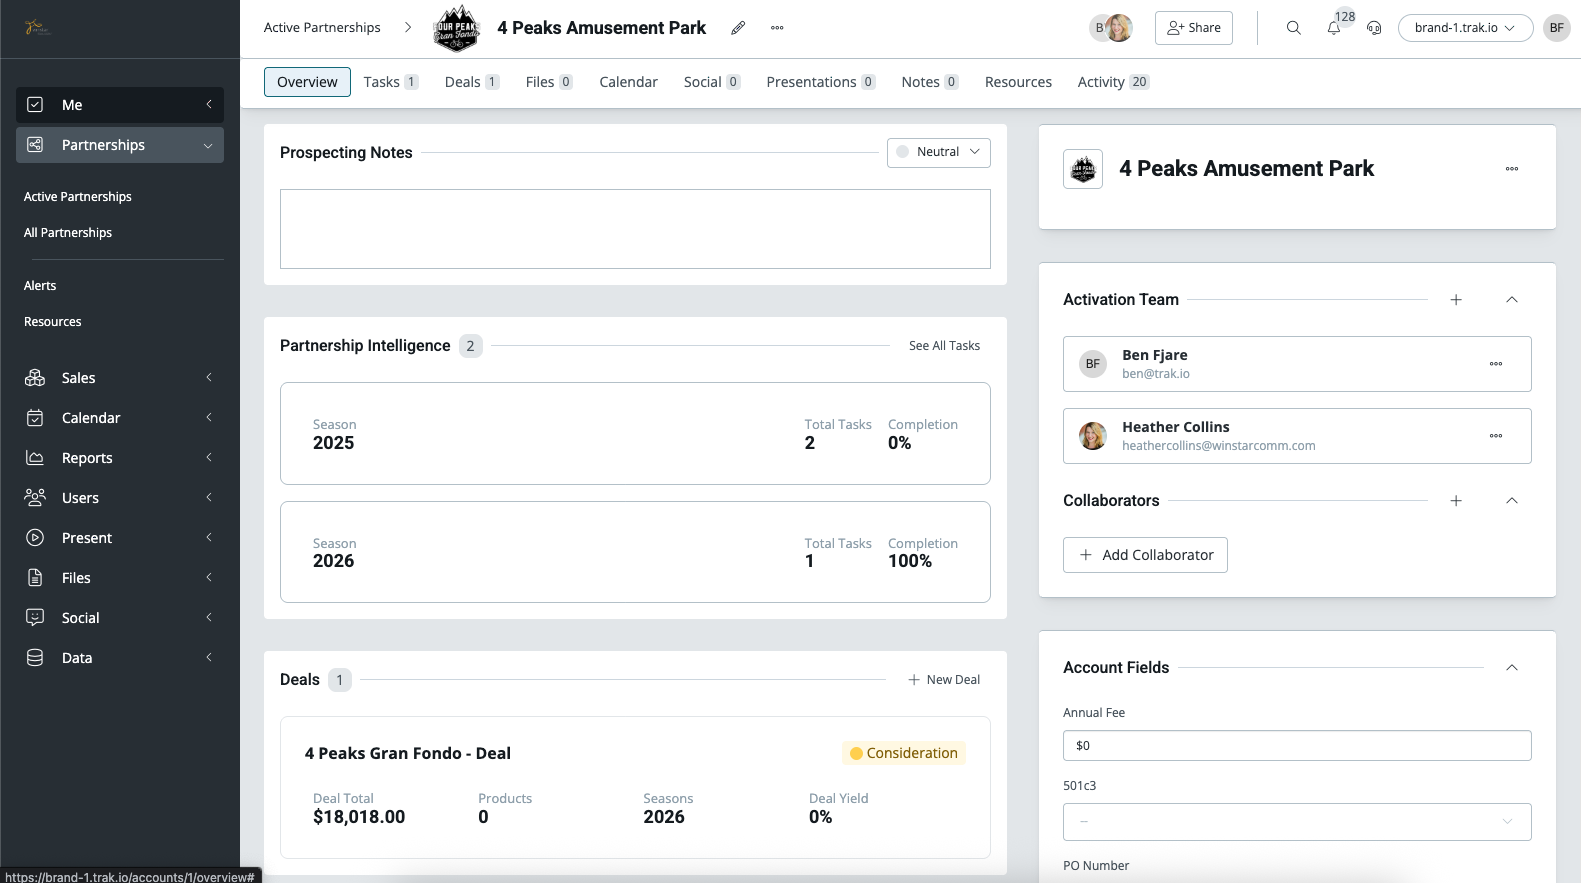
Task: Open the search magnifier icon
Action: [1293, 28]
